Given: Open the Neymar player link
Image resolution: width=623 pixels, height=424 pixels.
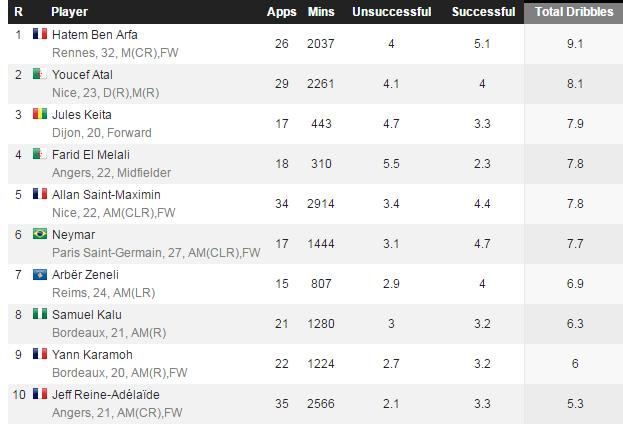Looking at the screenshot, I should click(x=73, y=233).
